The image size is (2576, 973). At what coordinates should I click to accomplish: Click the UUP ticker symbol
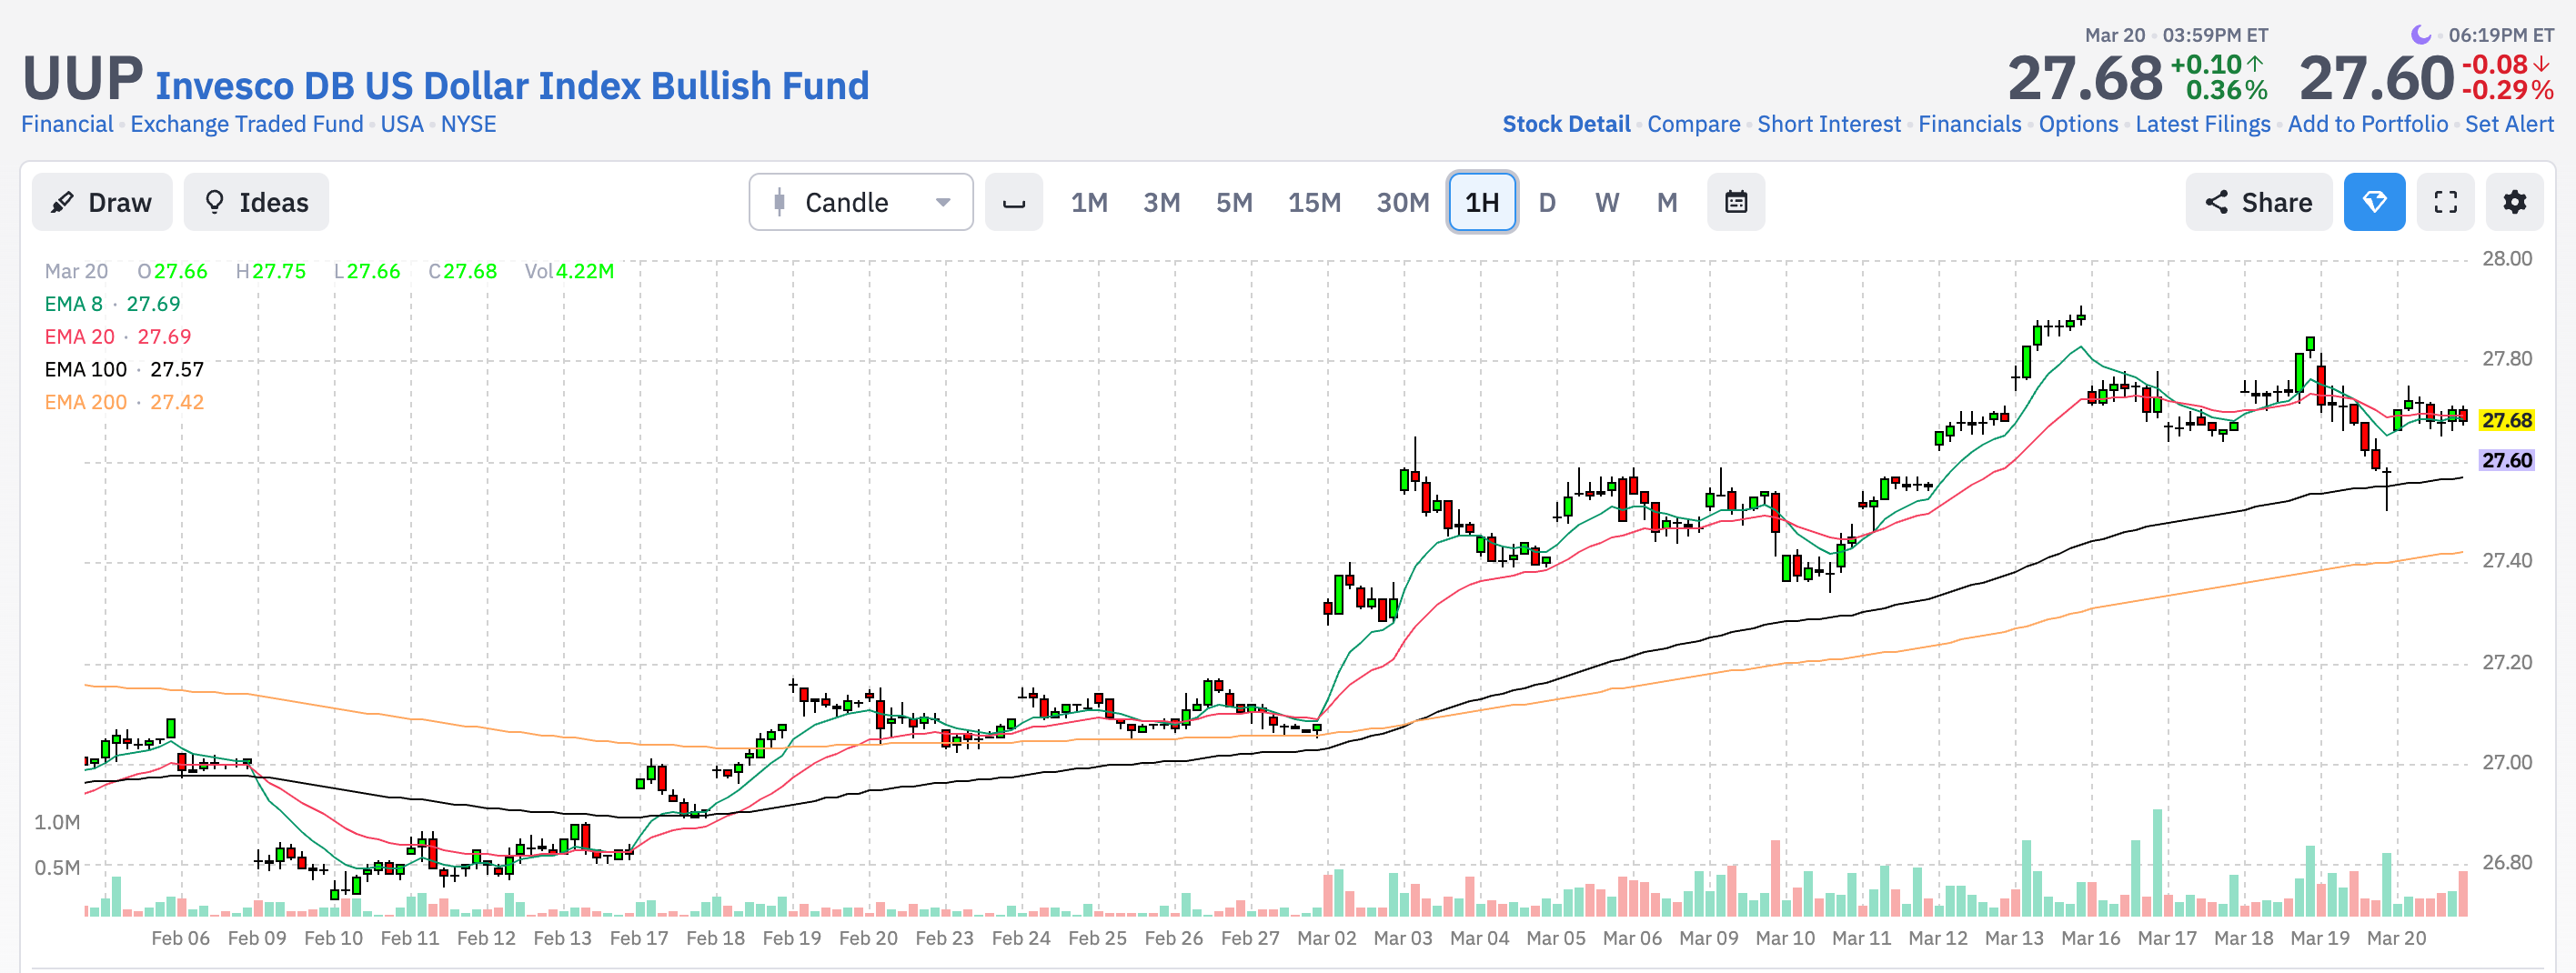[x=83, y=78]
